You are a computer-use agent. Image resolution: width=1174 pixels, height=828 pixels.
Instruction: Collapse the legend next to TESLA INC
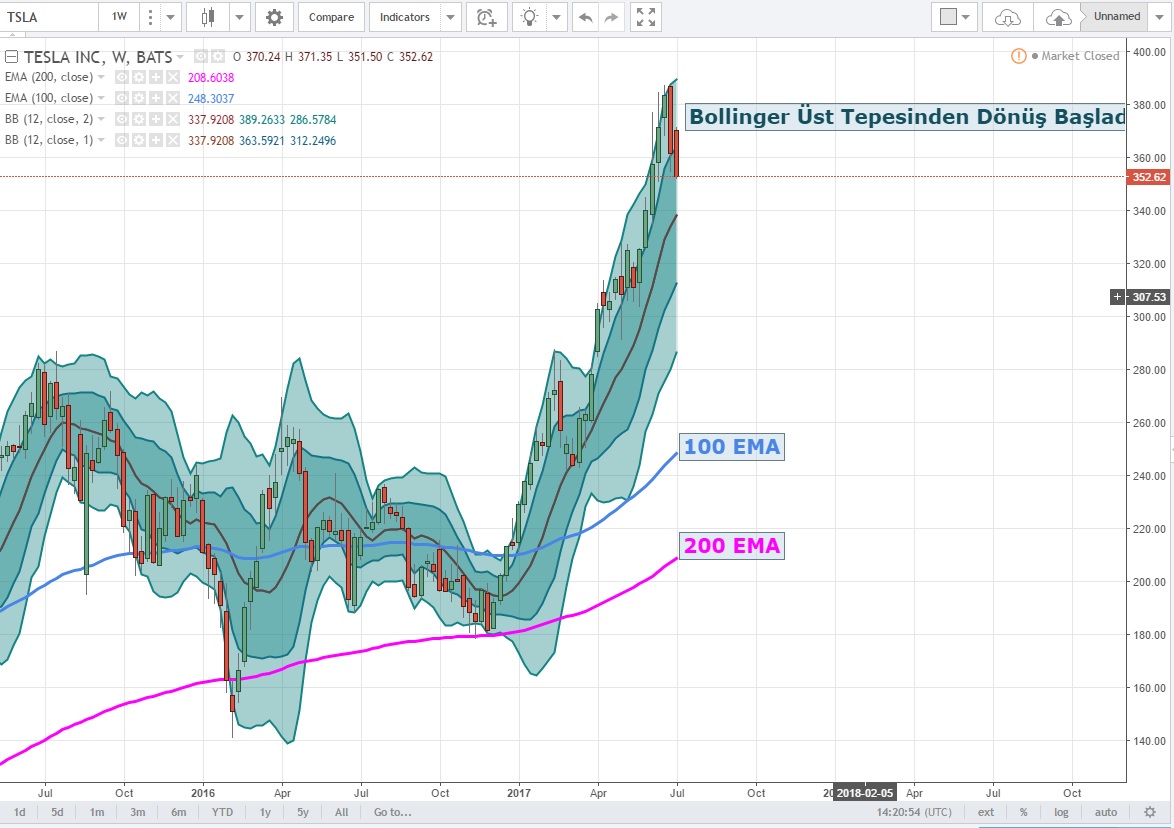(11, 56)
